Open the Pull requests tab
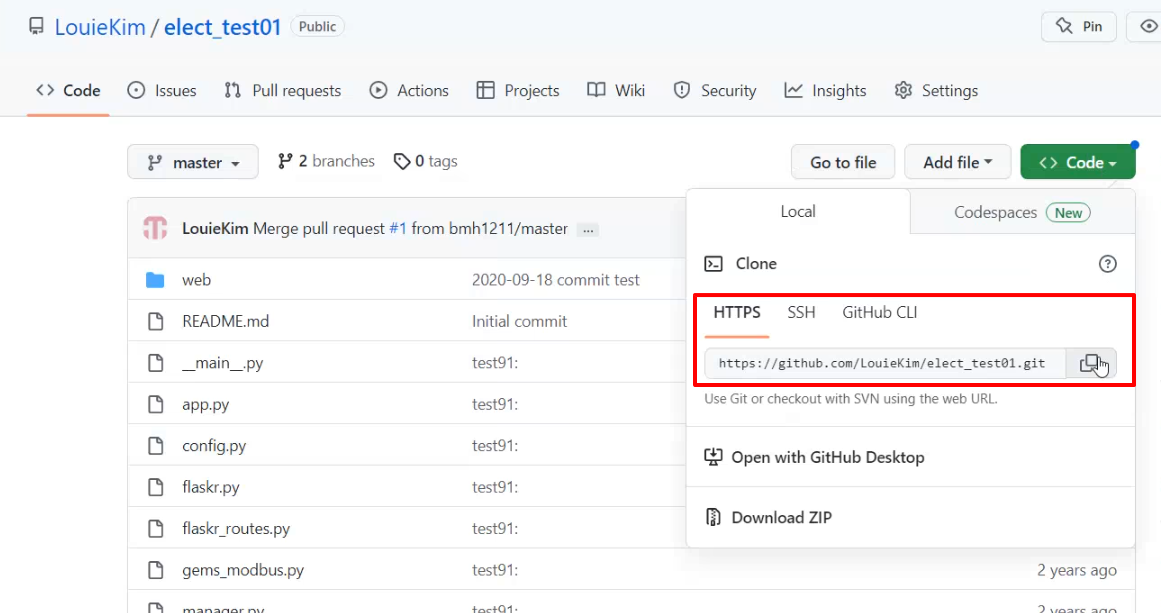Viewport: 1161px width, 613px height. (282, 90)
